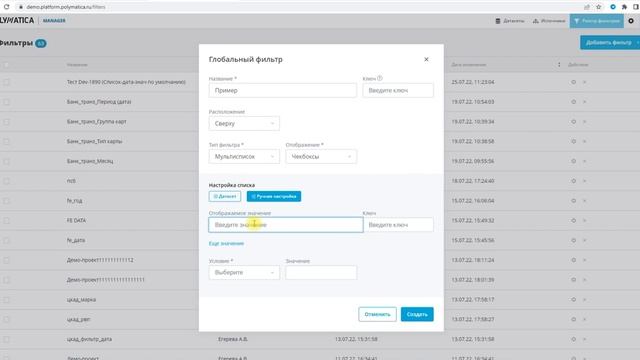Image resolution: width=640 pixels, height=360 pixels.
Task: Select the Ручная настройка list setting option
Action: tap(274, 196)
